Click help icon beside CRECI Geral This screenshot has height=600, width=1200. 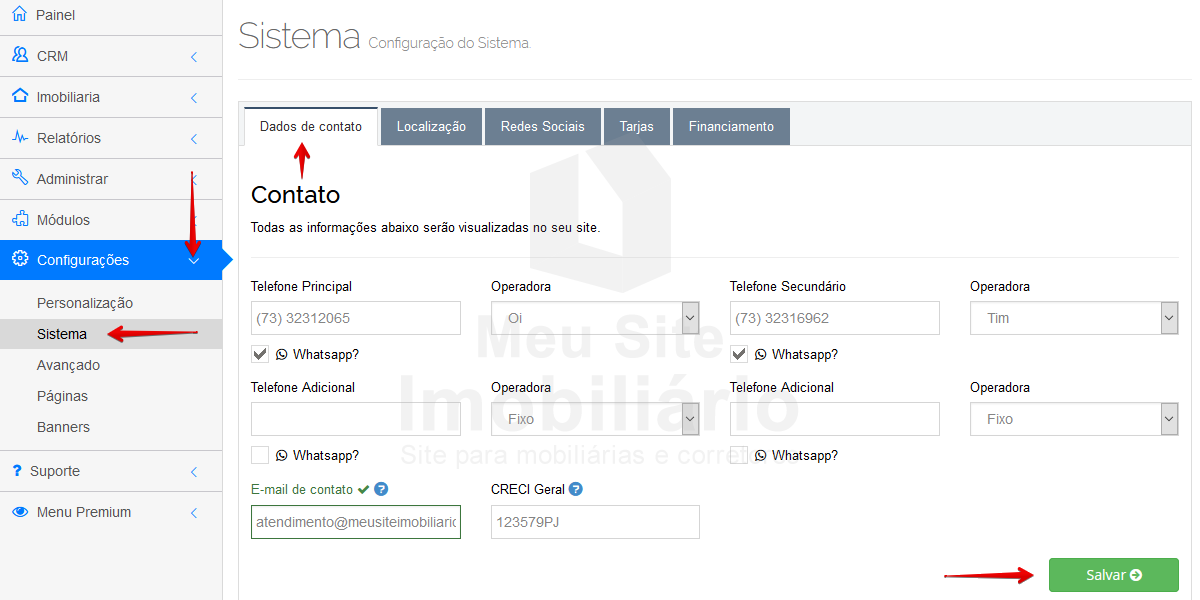pos(575,489)
